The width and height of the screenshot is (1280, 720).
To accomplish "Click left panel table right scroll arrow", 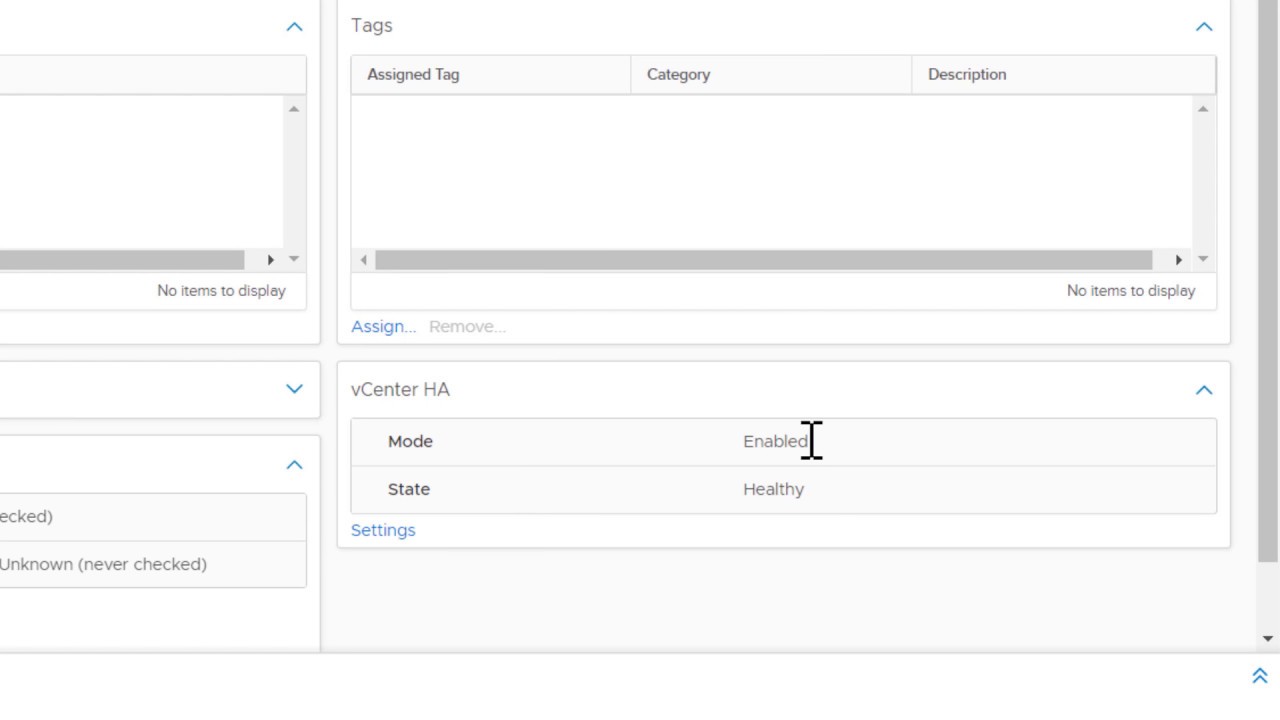I will point(270,260).
